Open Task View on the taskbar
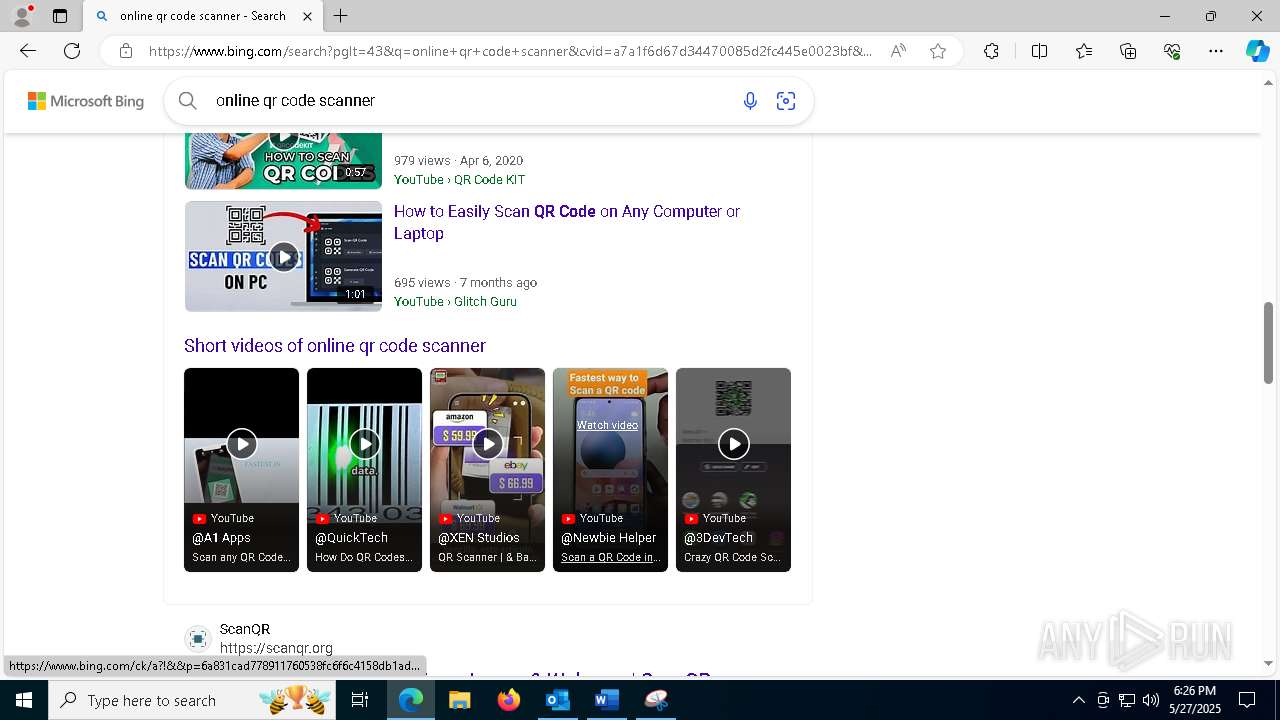This screenshot has width=1280, height=720. click(361, 700)
